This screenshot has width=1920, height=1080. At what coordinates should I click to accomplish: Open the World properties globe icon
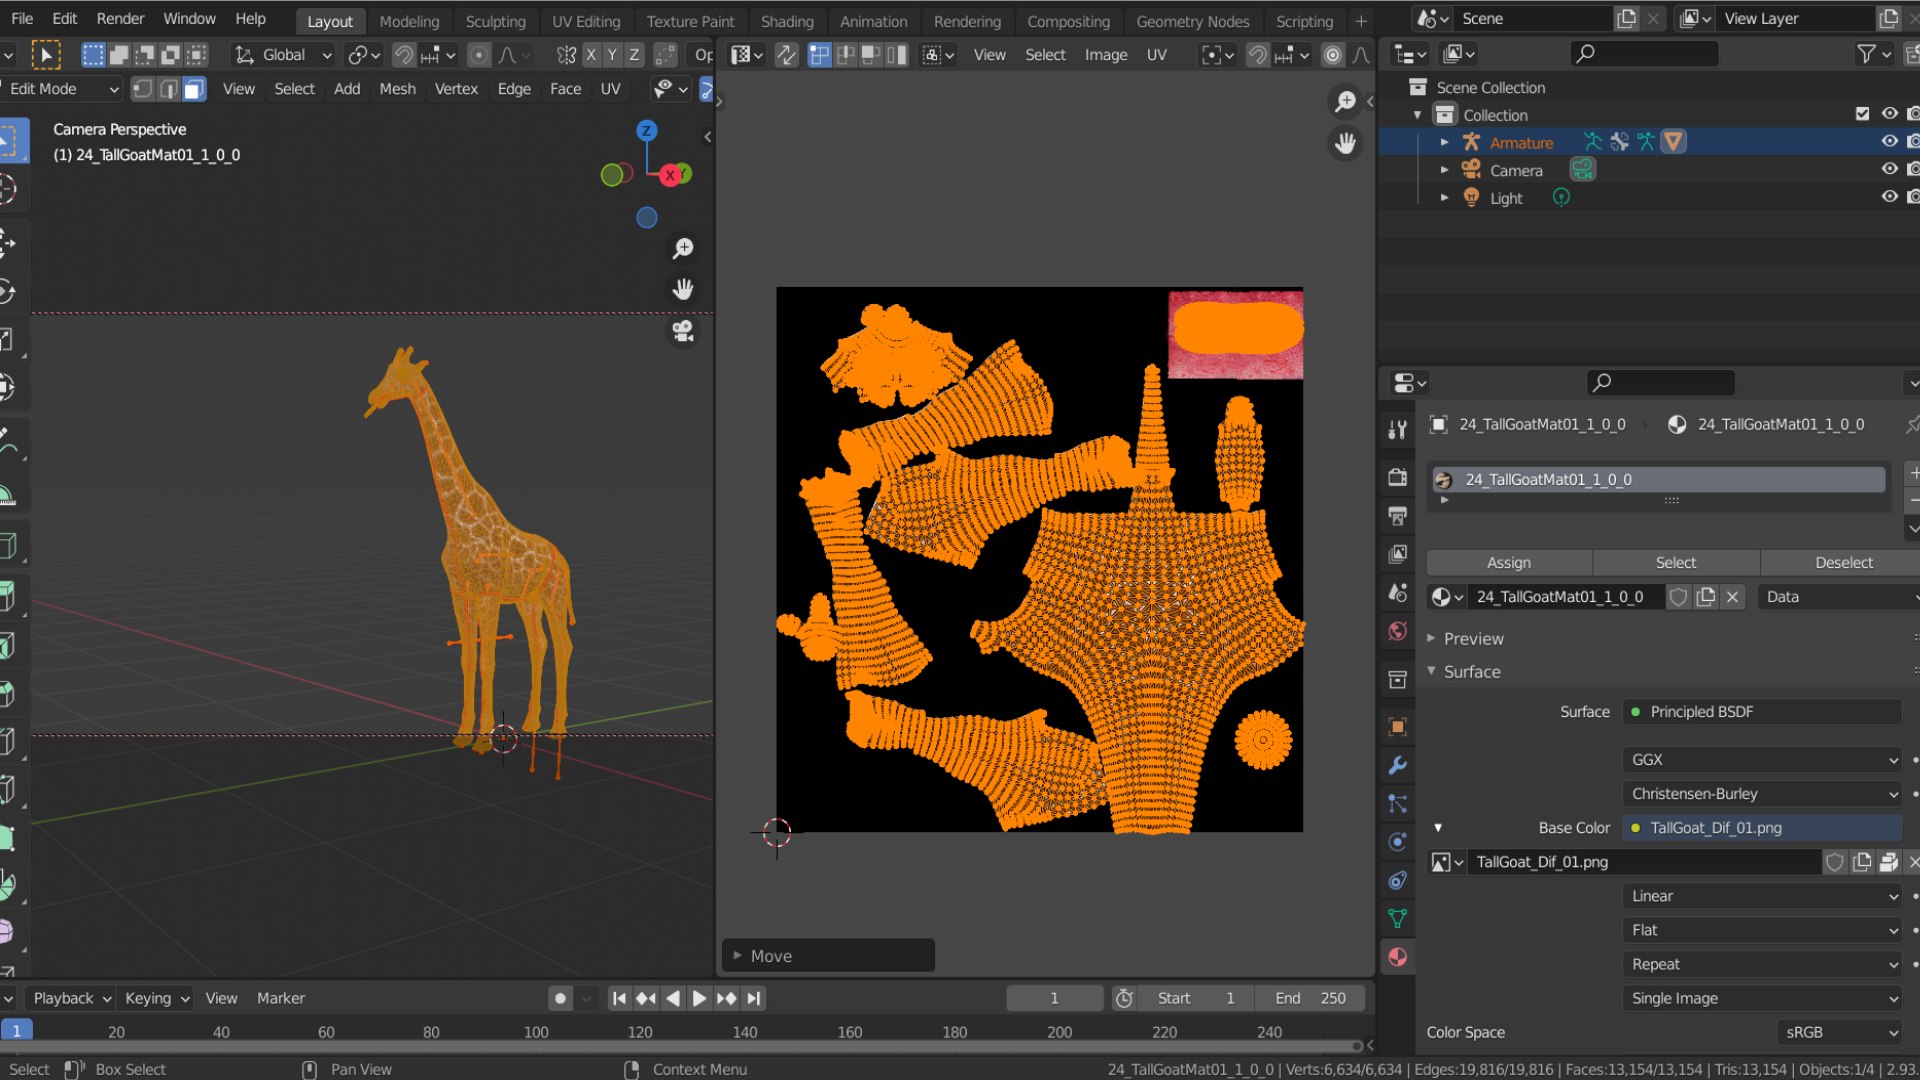1398,632
